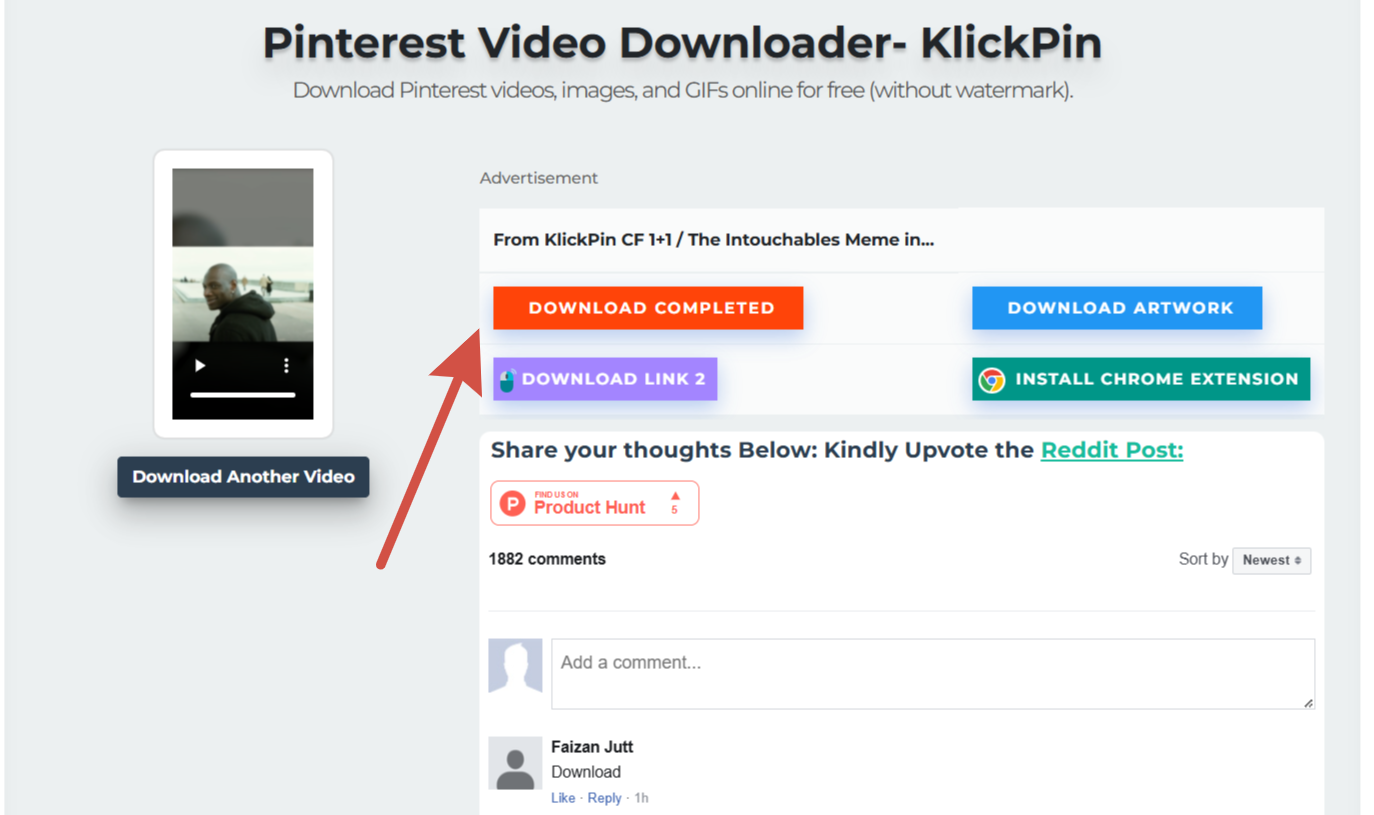Click the 'Pinterest Video Downloader- KlickPin' heading

point(682,43)
